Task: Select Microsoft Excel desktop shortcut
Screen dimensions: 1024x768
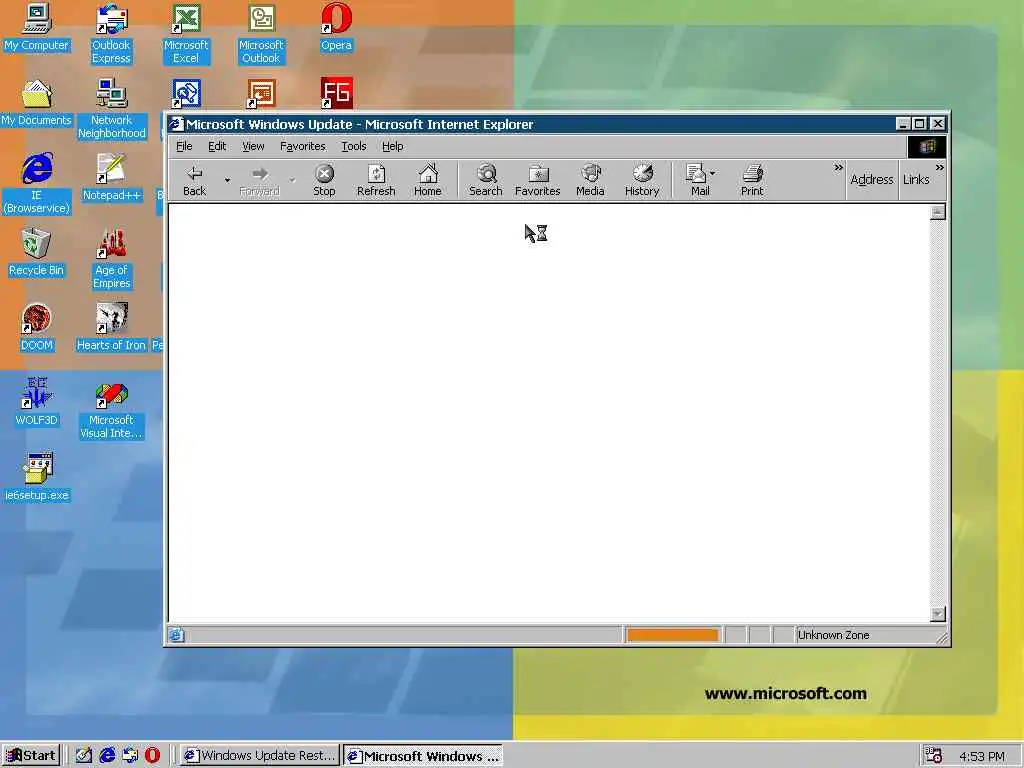Action: pos(186,34)
